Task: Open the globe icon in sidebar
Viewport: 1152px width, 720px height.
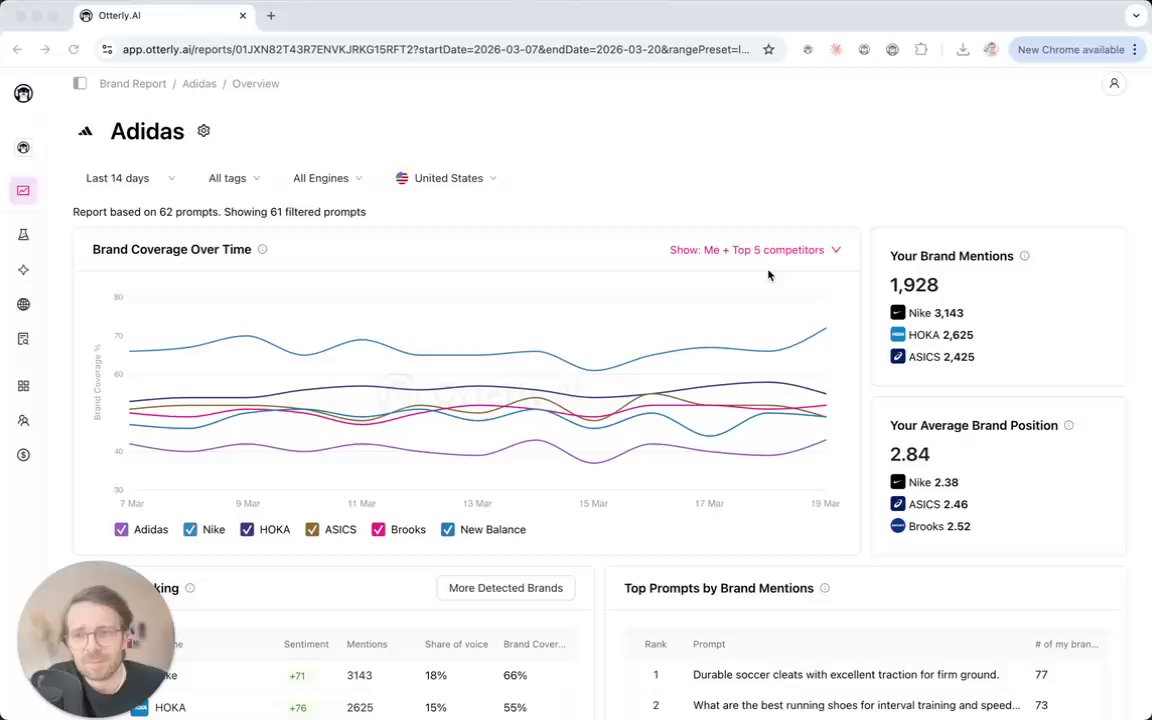Action: coord(23,304)
